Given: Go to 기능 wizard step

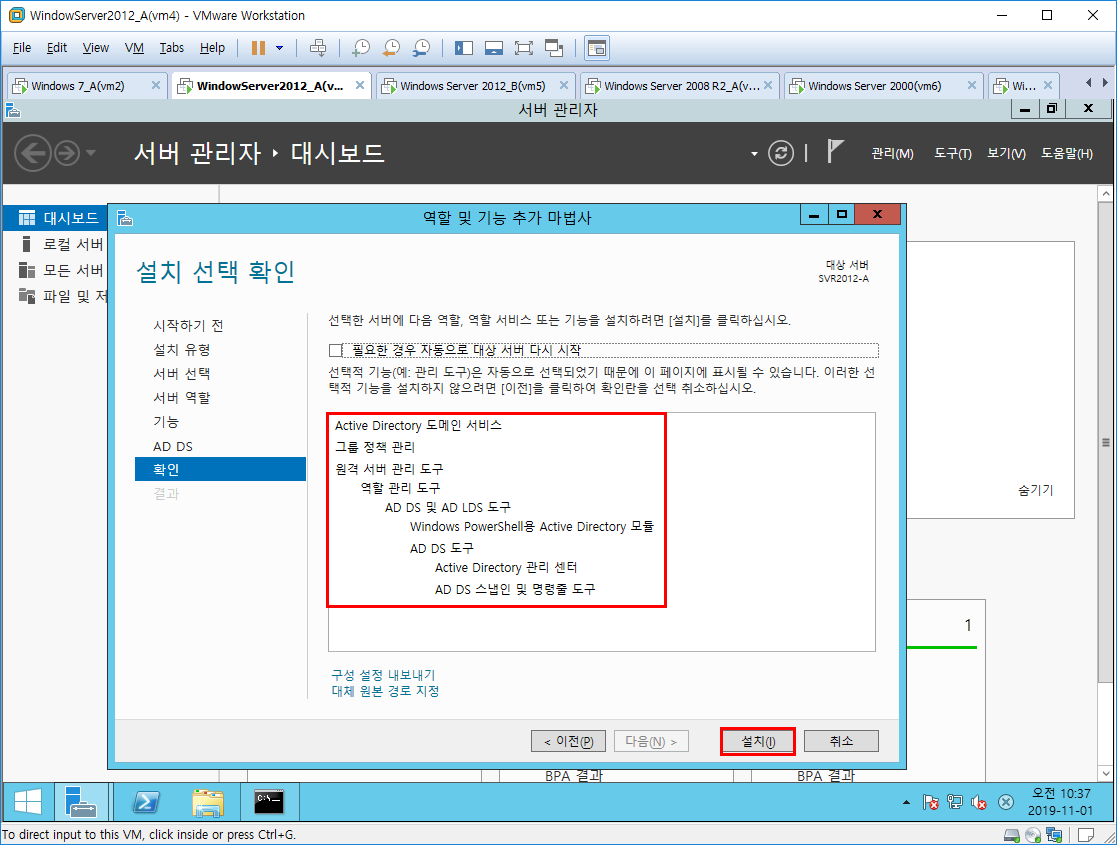Looking at the screenshot, I should coord(165,422).
